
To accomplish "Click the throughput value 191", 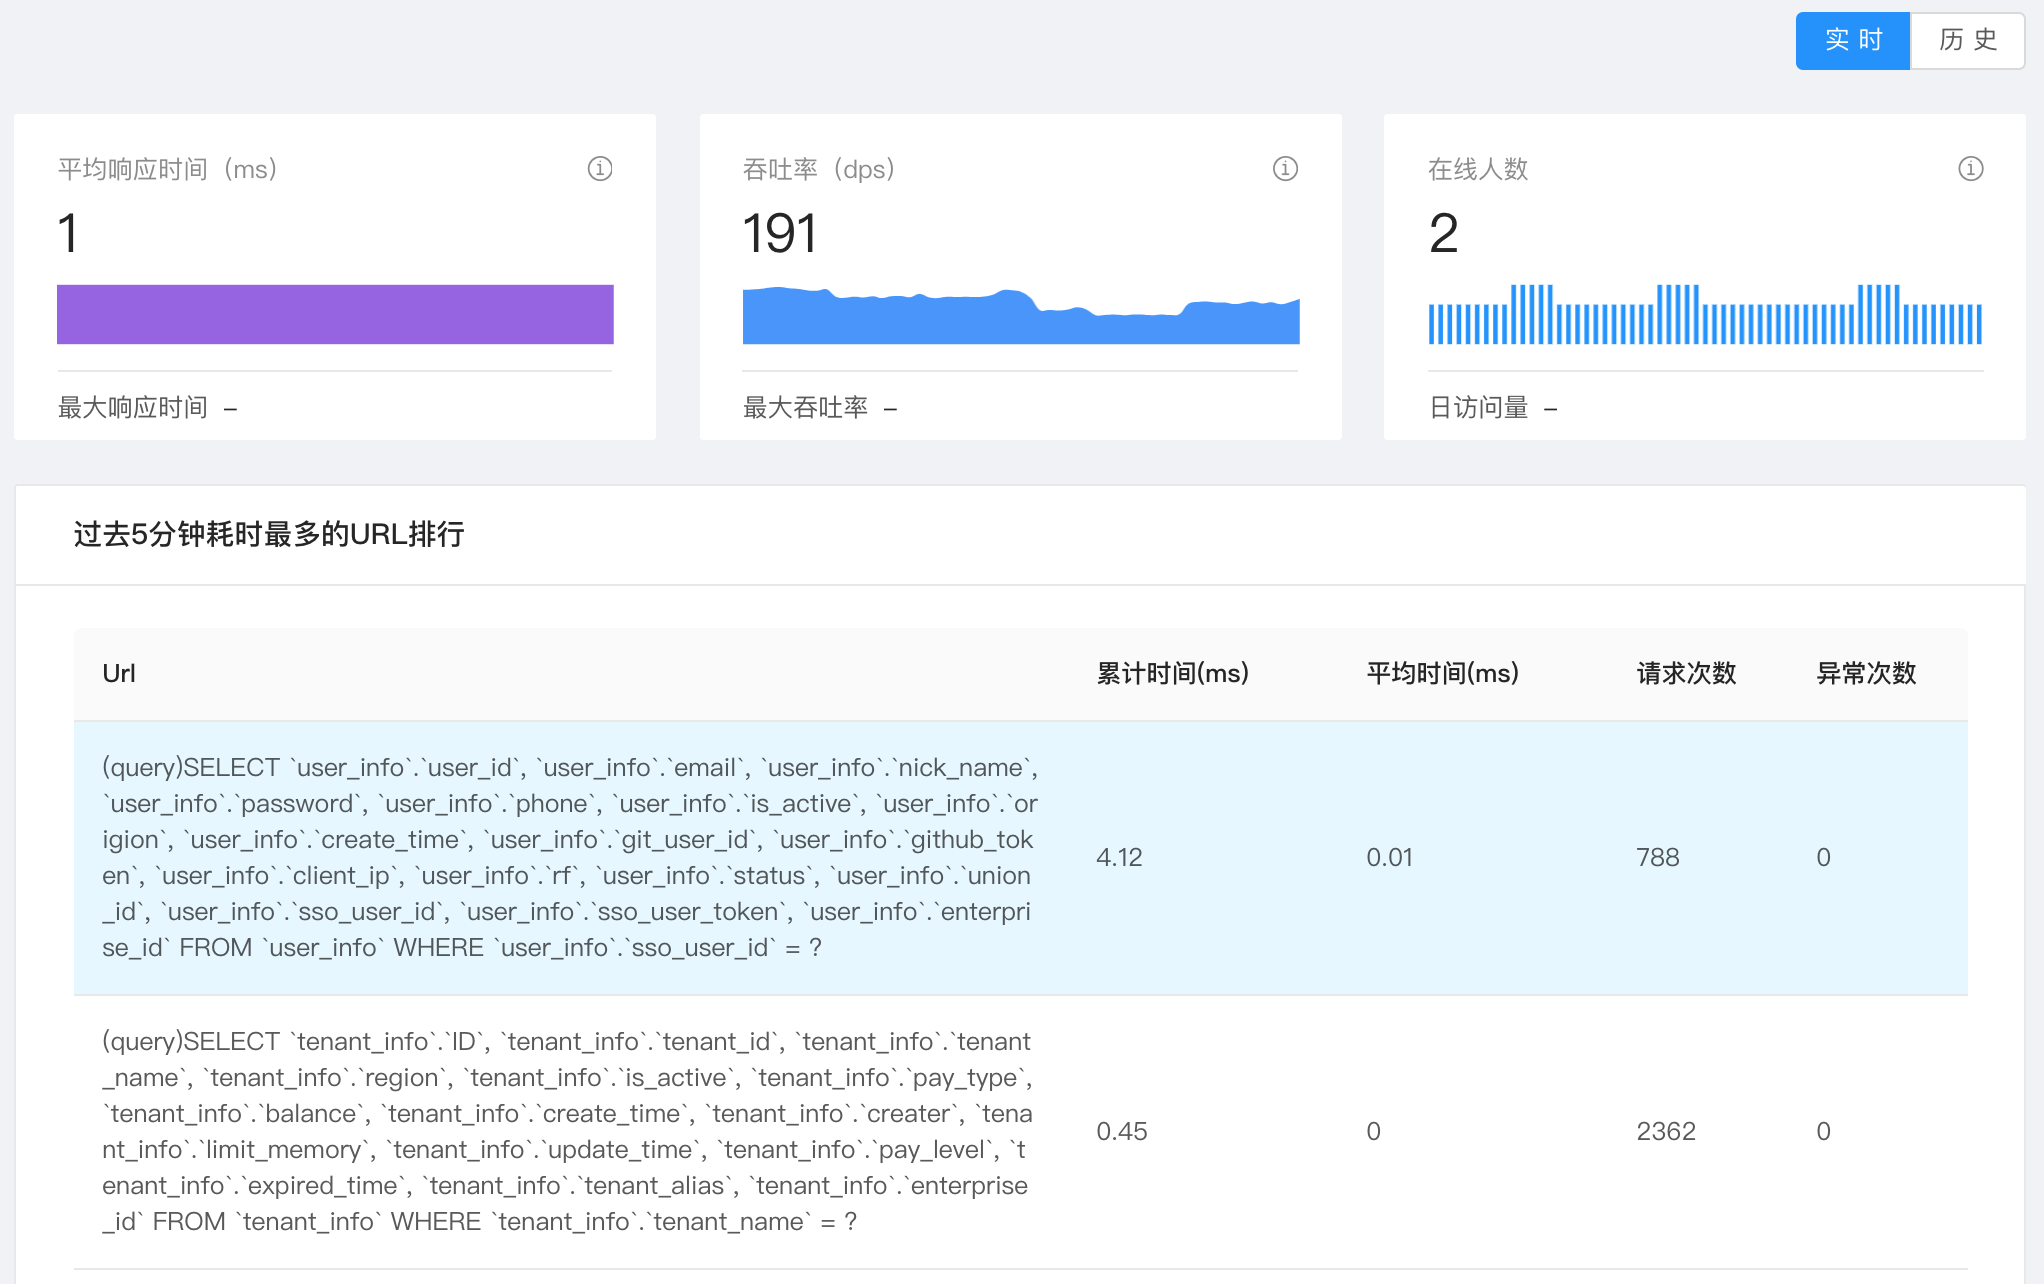I will point(779,232).
